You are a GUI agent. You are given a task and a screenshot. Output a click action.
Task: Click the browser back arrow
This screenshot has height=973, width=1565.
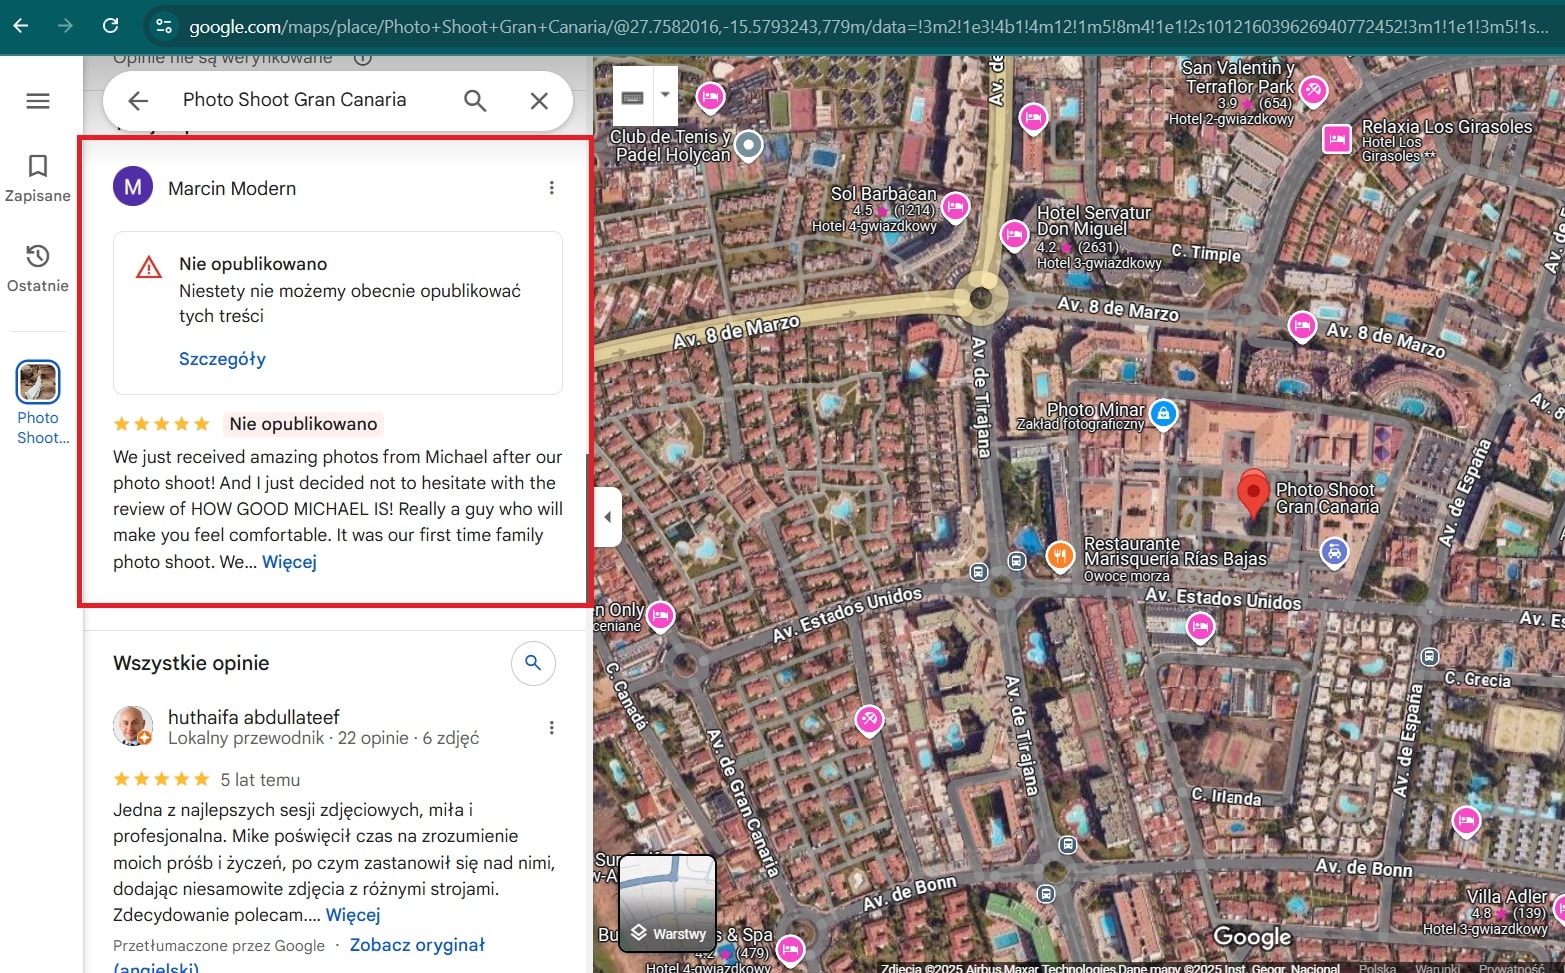click(20, 25)
